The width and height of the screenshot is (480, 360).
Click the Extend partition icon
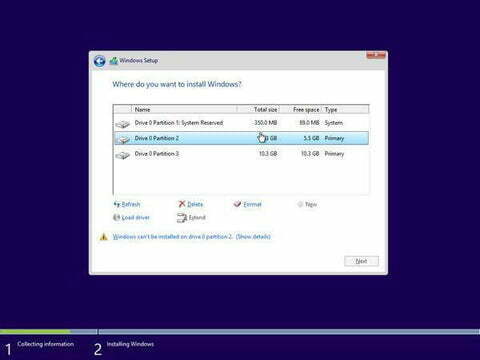tap(182, 218)
